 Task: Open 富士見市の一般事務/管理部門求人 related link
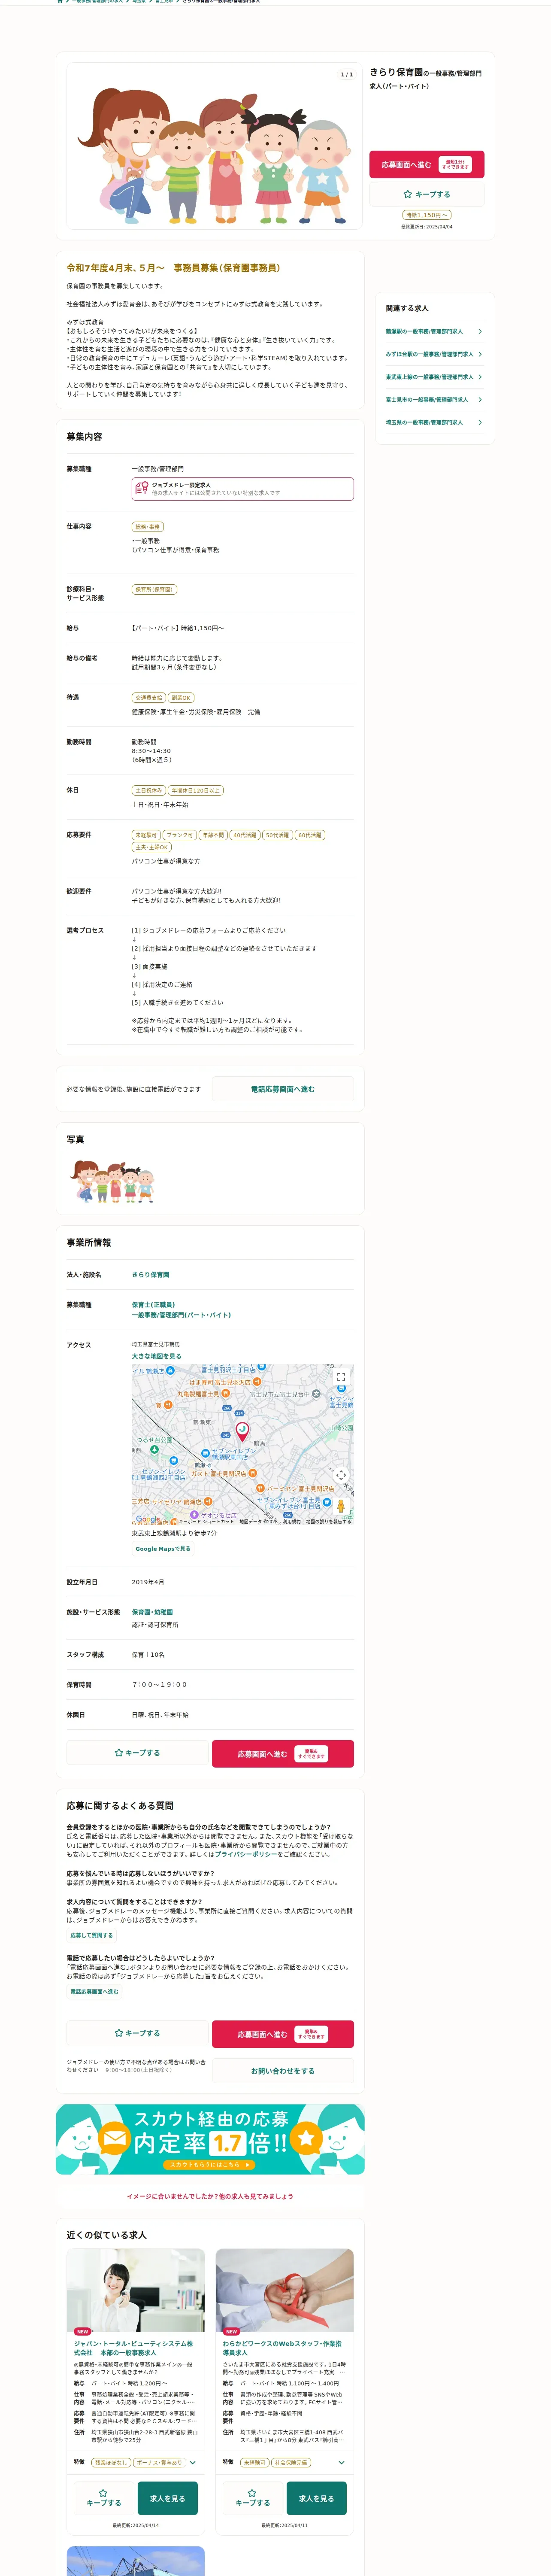pos(427,400)
